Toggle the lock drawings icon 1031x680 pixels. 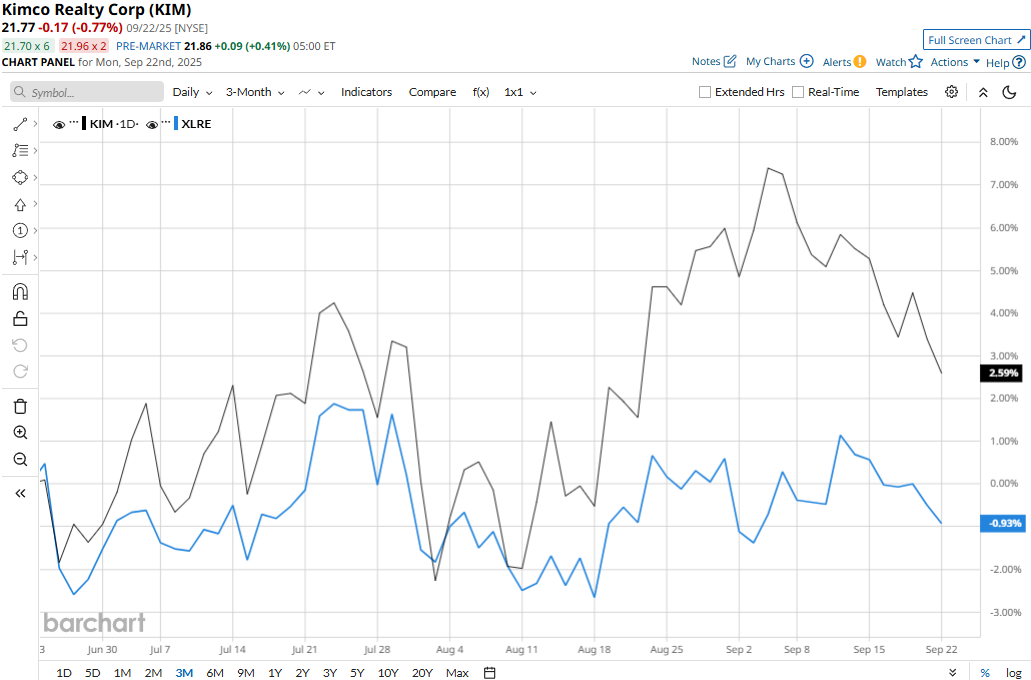[20, 319]
